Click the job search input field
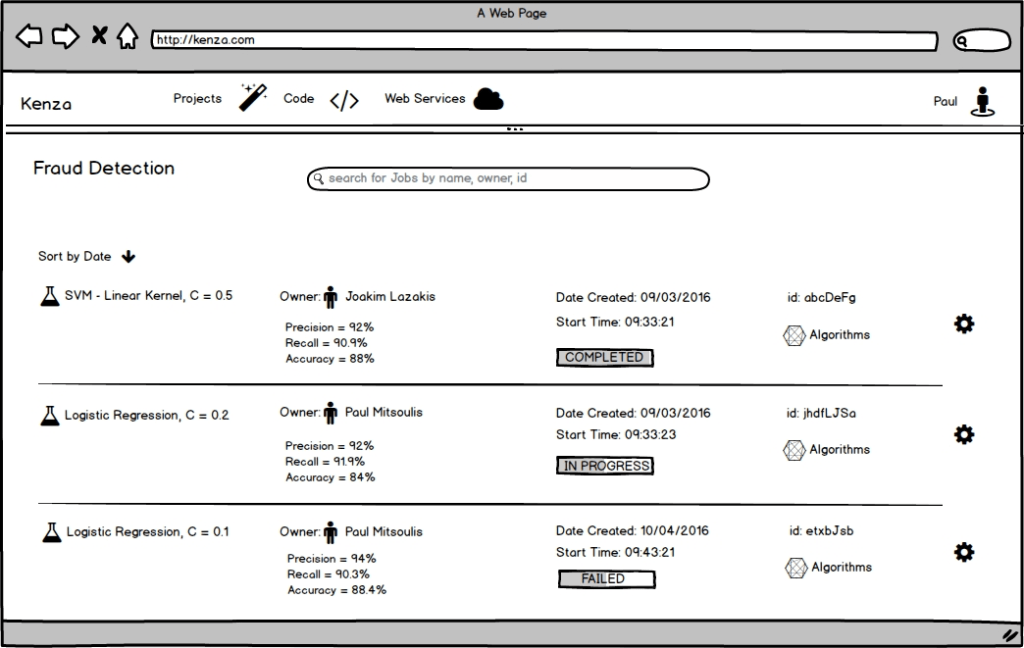This screenshot has height=648, width=1024. [508, 179]
